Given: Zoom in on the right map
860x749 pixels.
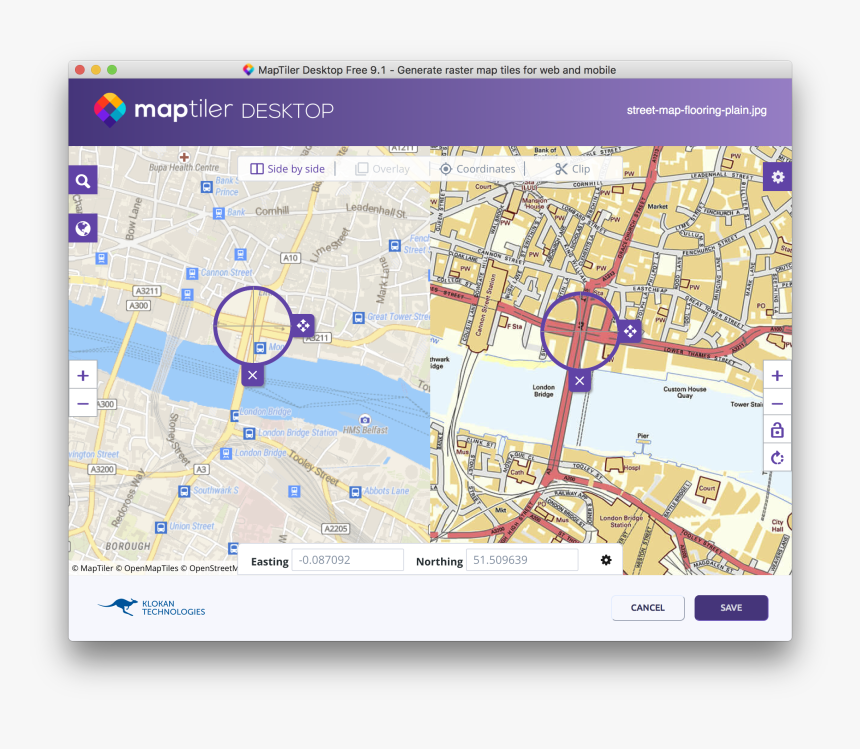Looking at the screenshot, I should 777,376.
